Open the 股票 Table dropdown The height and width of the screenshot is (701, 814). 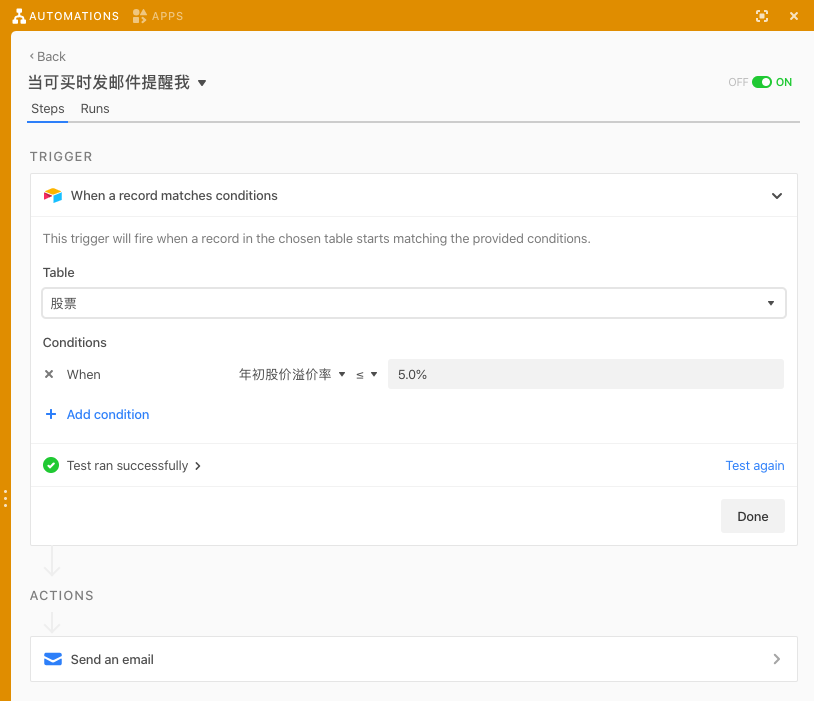point(771,301)
